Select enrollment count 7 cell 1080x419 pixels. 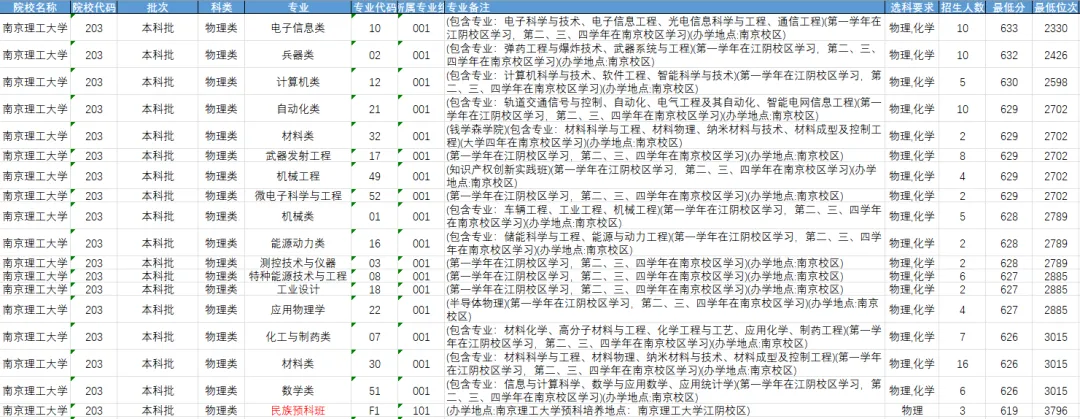coord(962,337)
